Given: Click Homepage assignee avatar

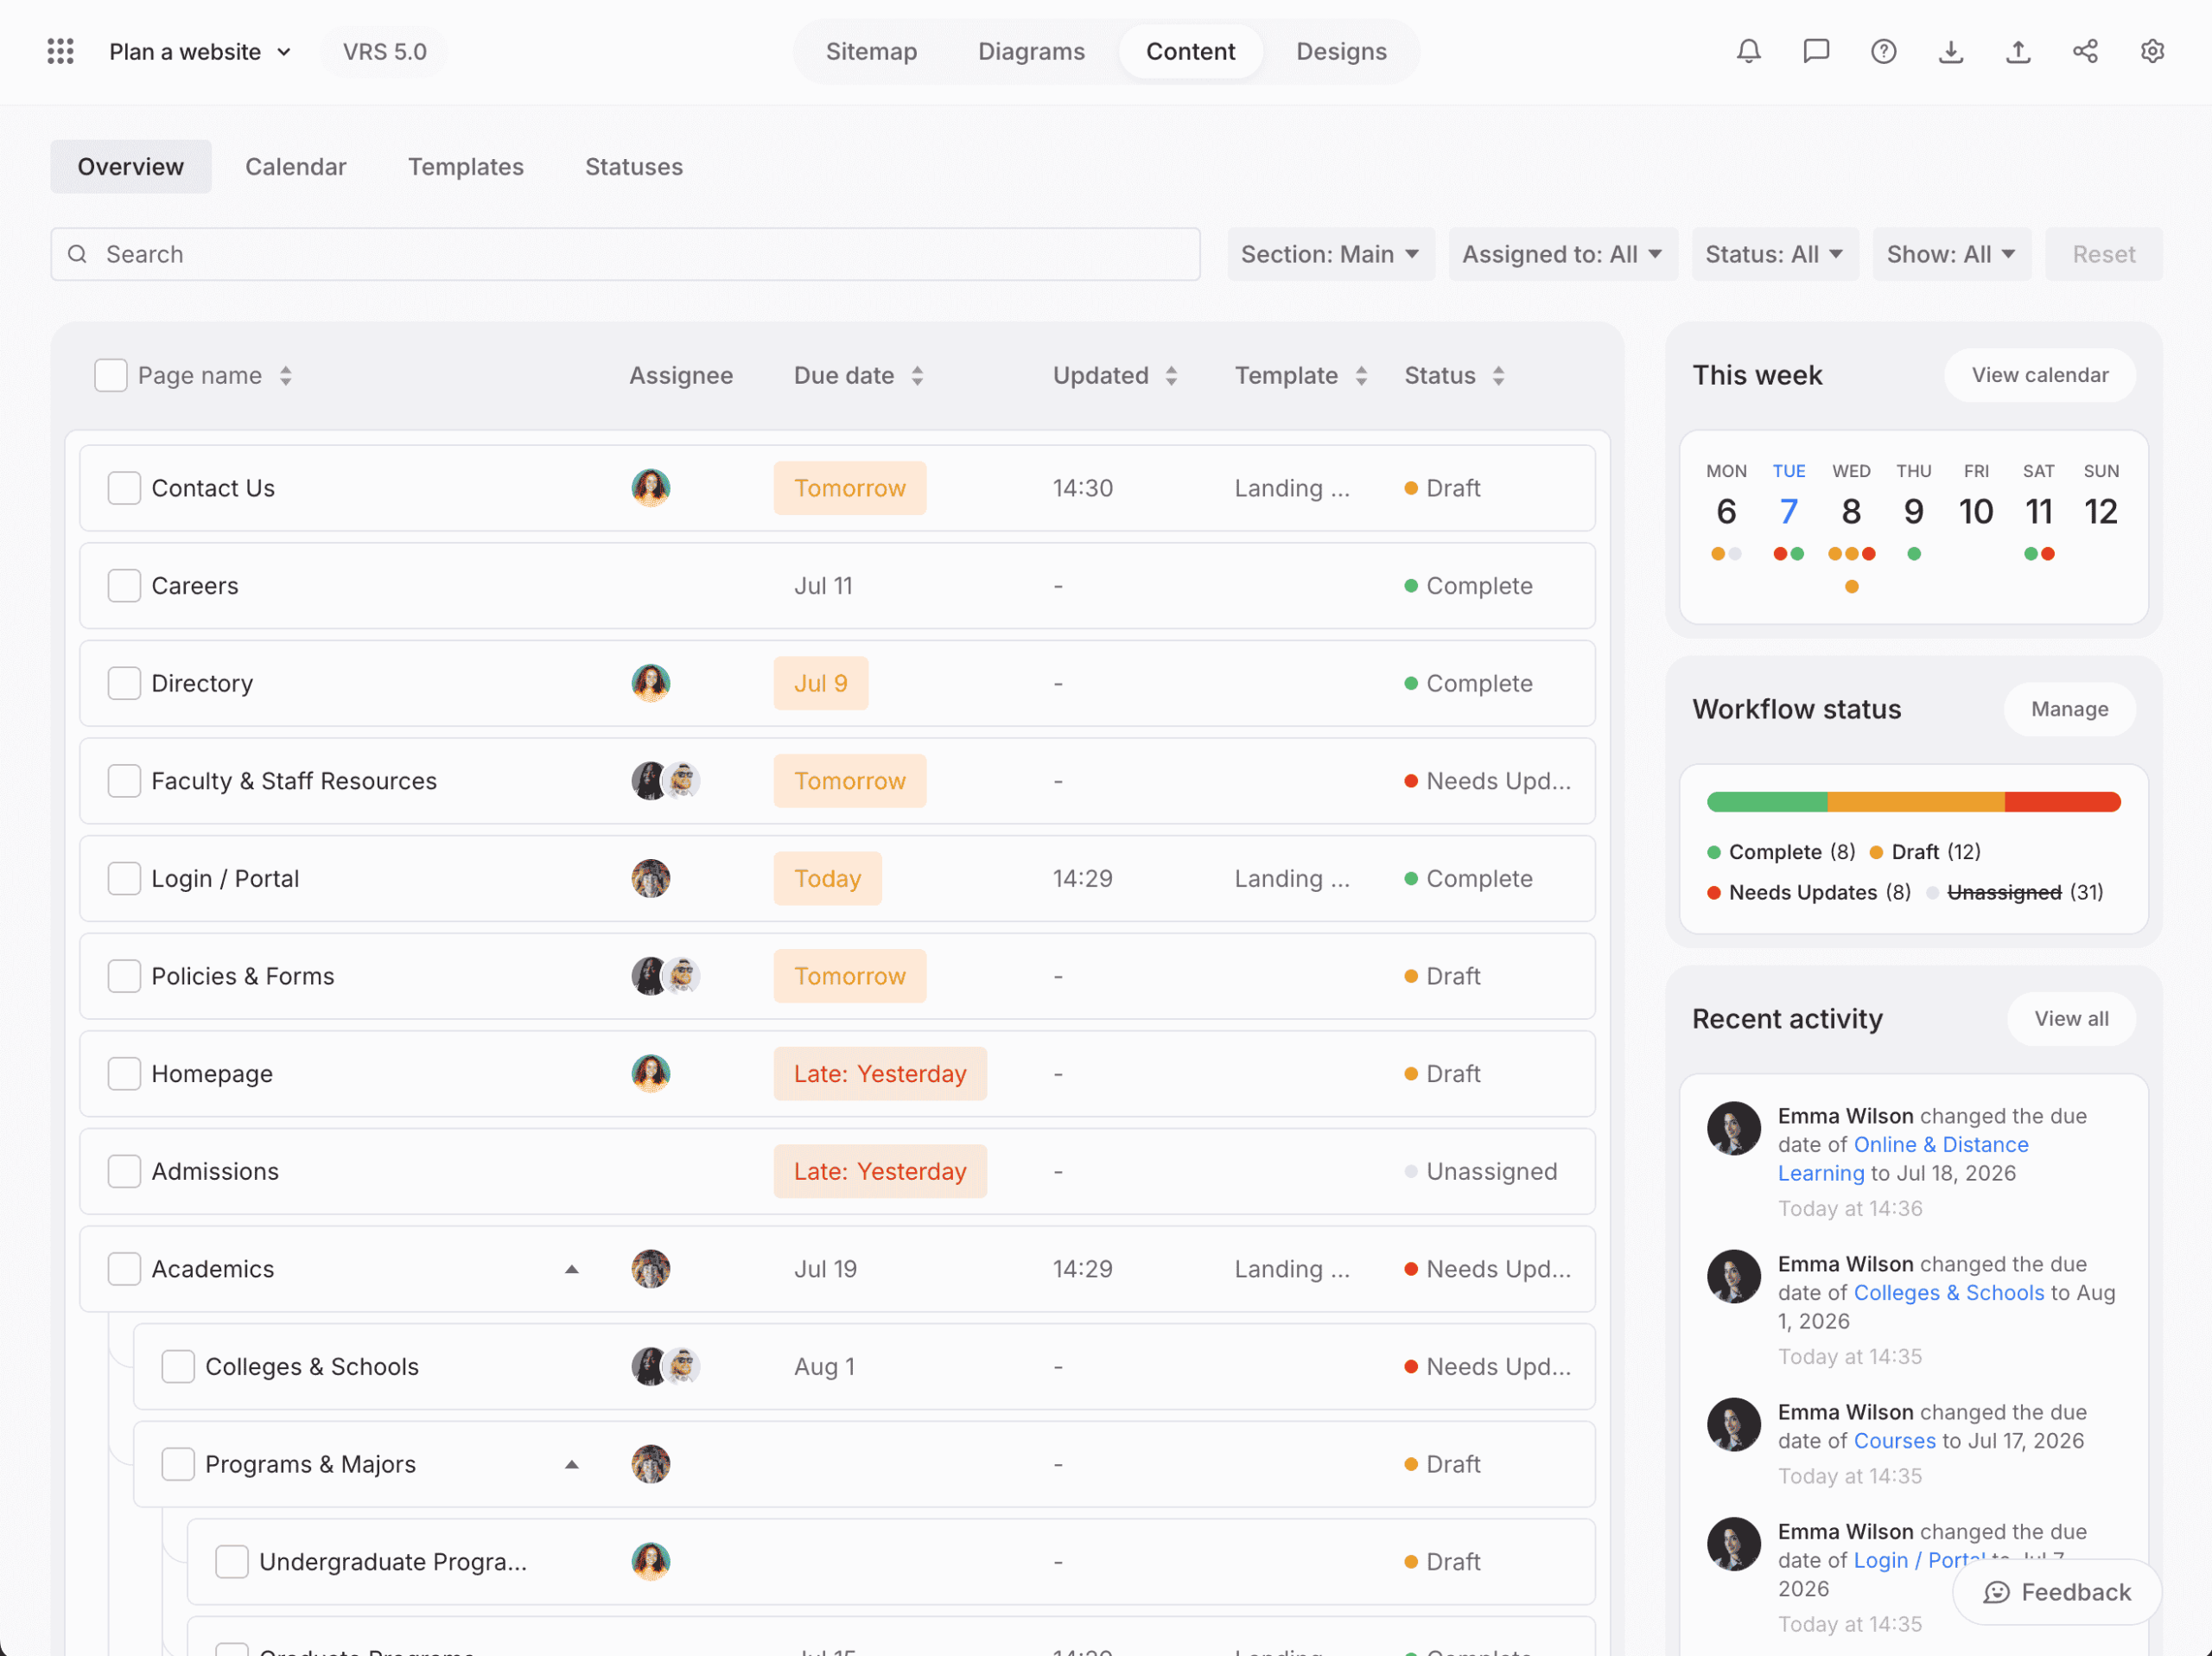Looking at the screenshot, I should pos(650,1073).
